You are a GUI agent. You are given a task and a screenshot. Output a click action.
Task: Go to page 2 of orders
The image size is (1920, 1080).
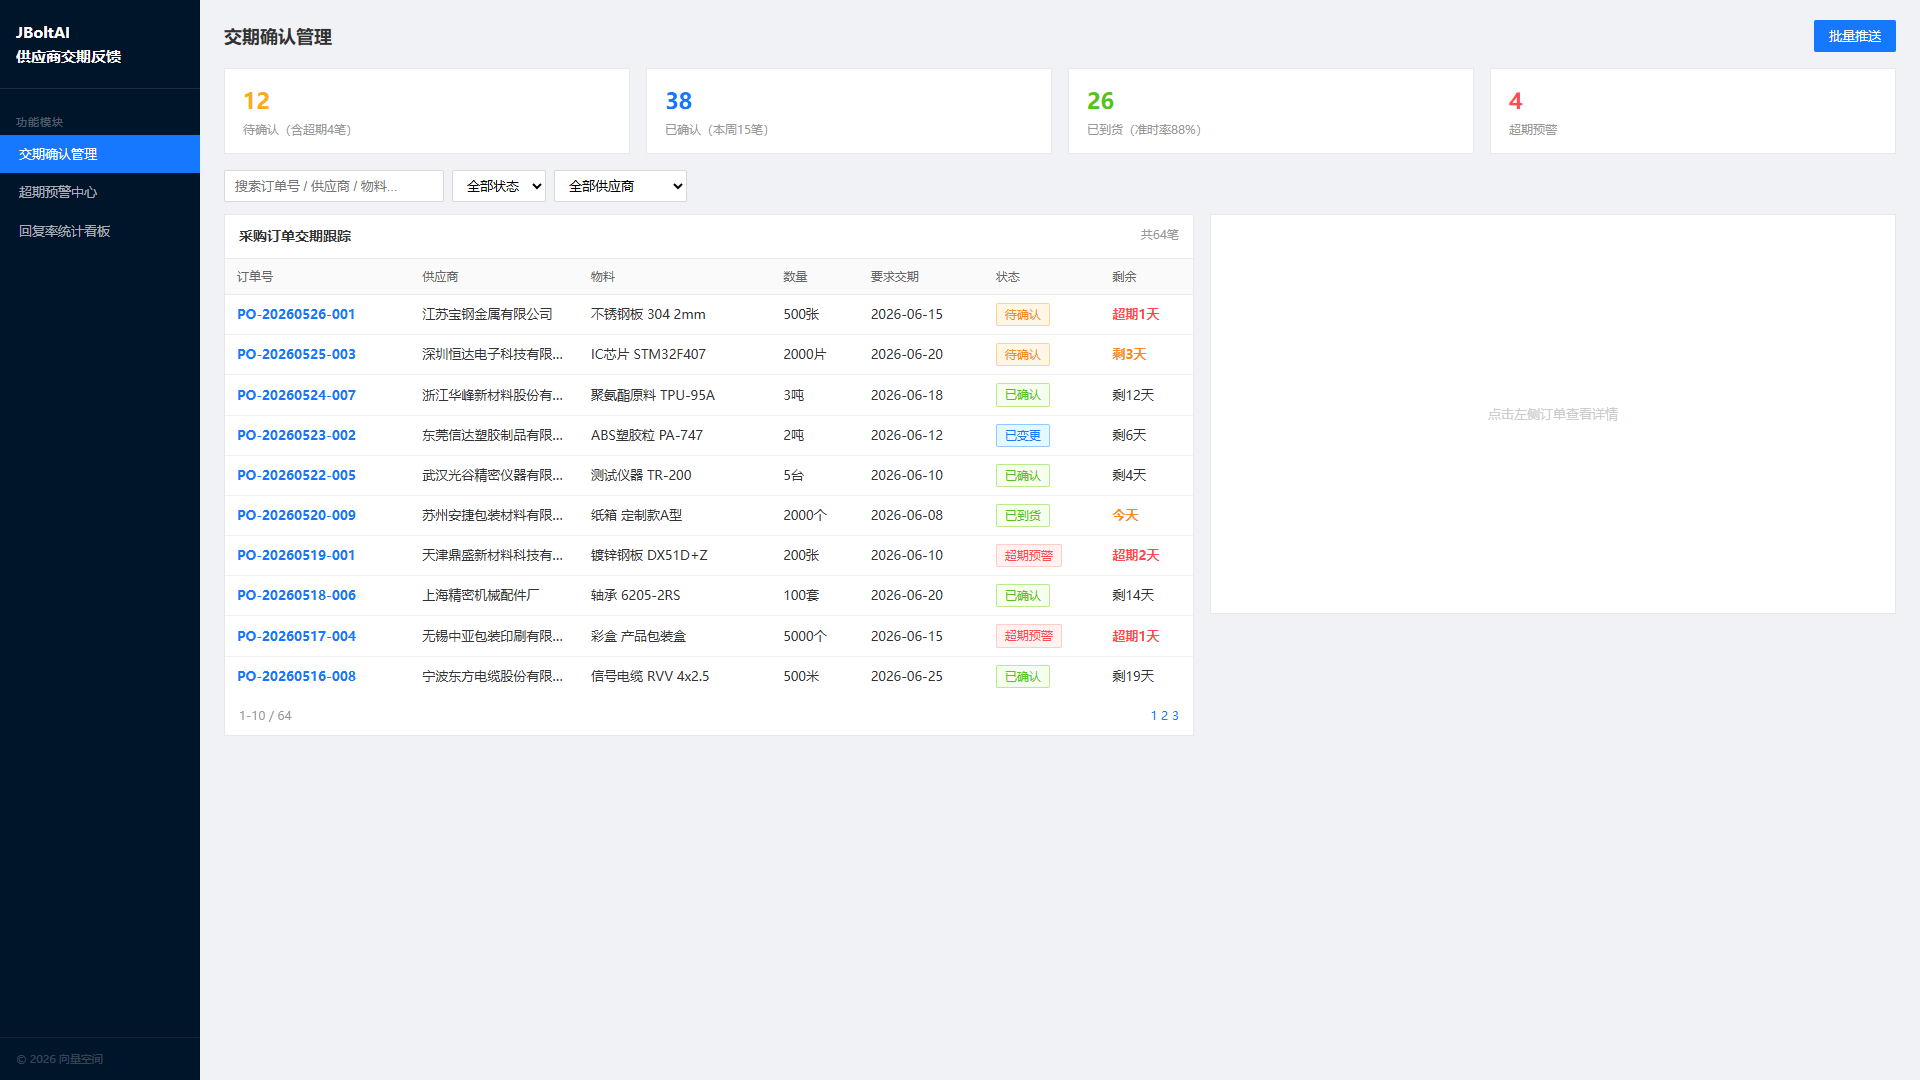[1164, 716]
